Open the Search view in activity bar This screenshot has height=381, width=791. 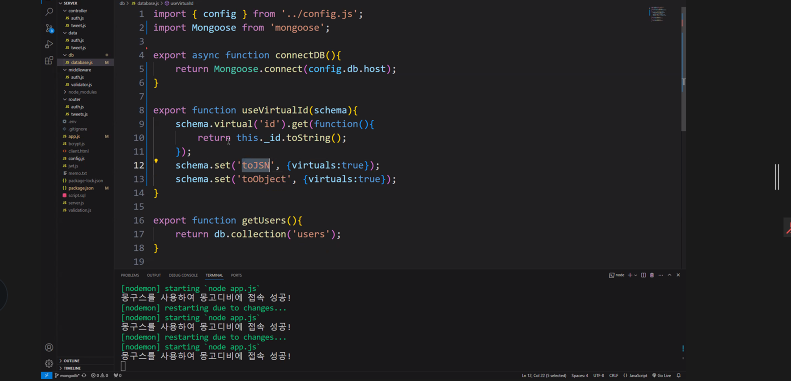coord(49,12)
